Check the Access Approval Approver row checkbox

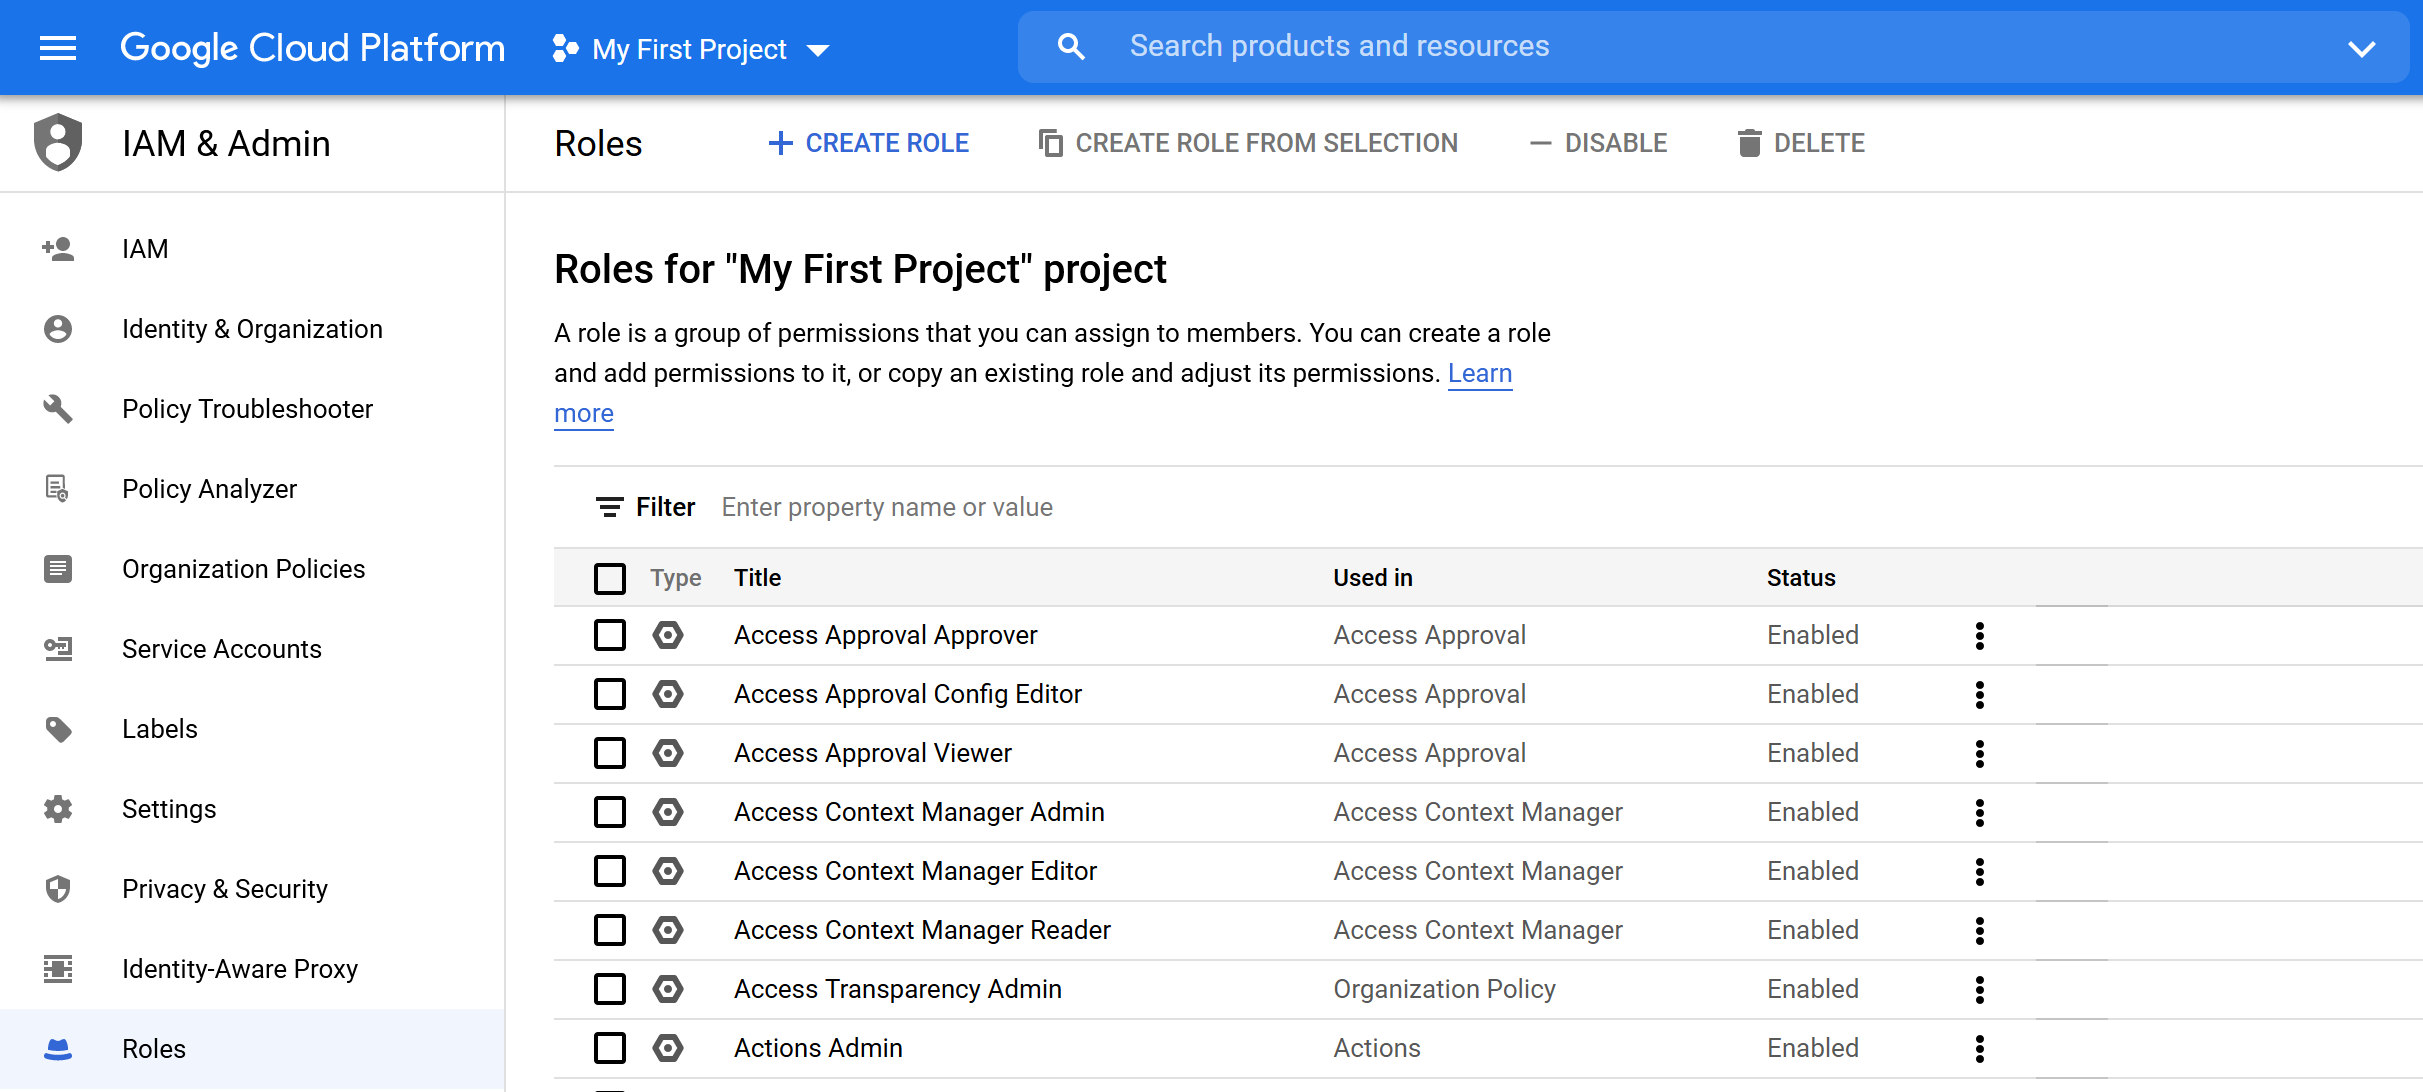(x=610, y=635)
